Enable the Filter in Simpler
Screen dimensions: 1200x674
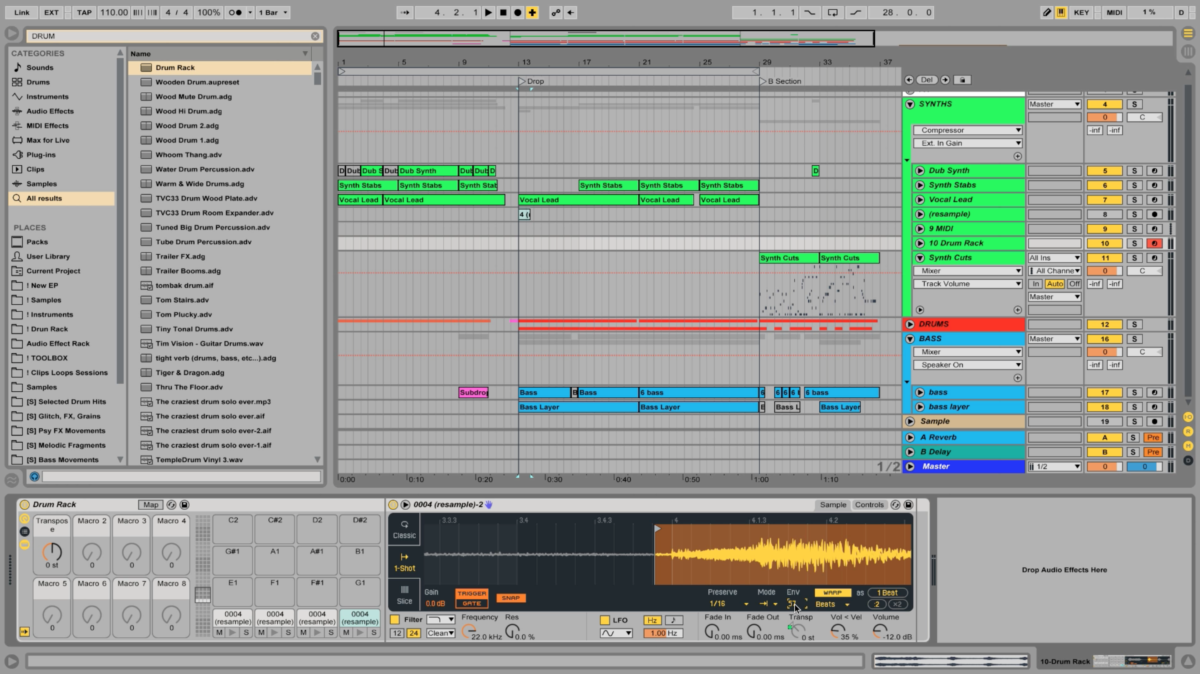[x=395, y=620]
